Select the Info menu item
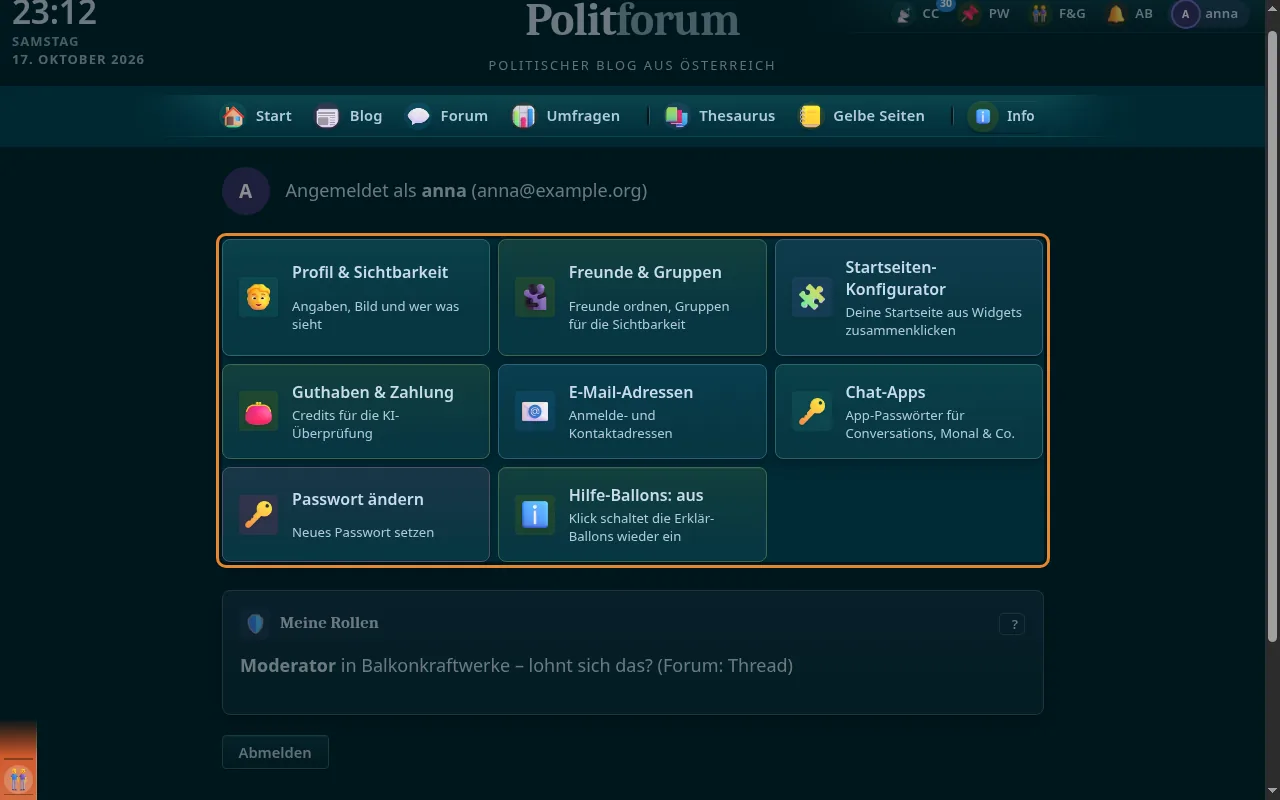The width and height of the screenshot is (1280, 800). [1003, 116]
